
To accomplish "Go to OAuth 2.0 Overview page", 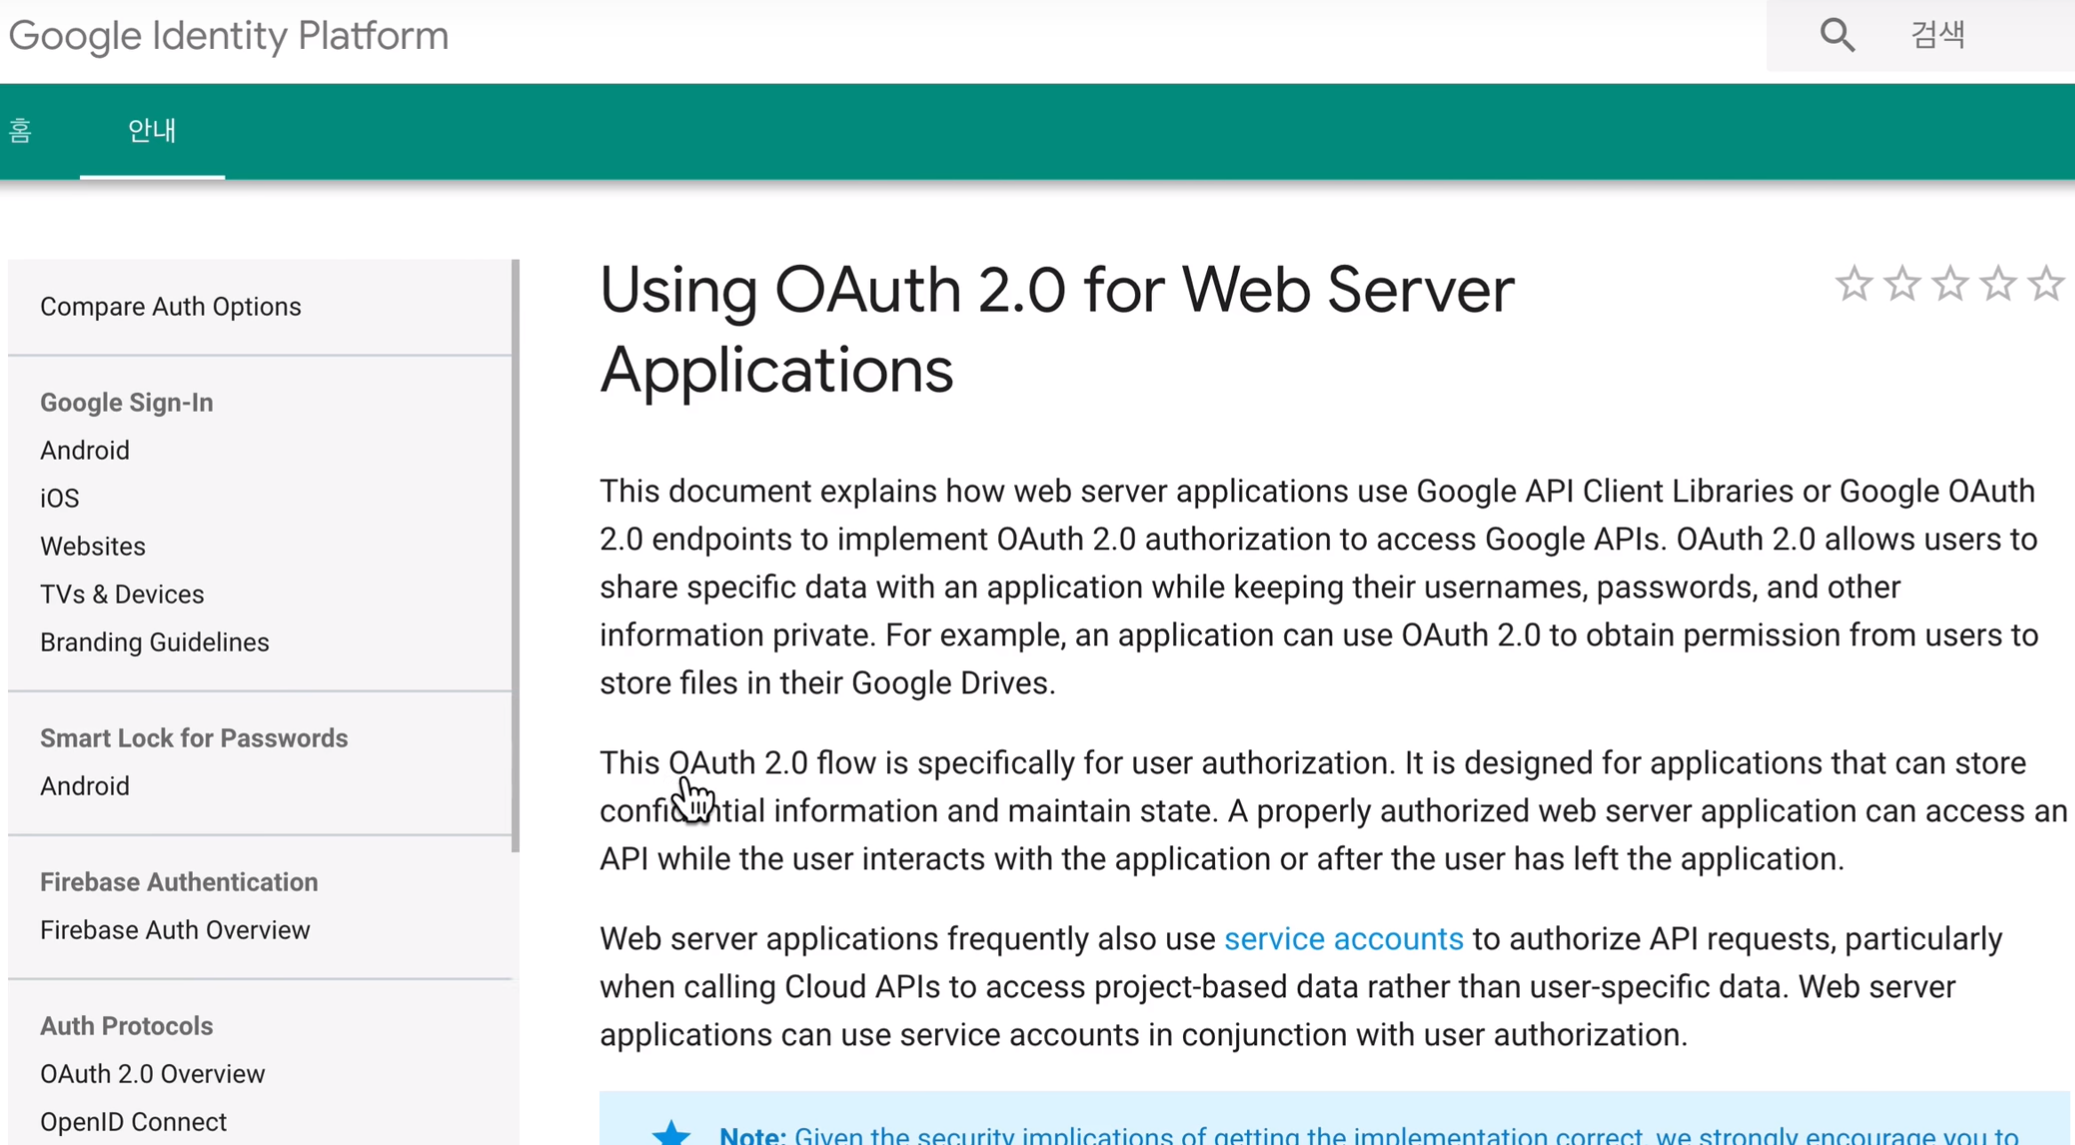I will click(x=152, y=1074).
